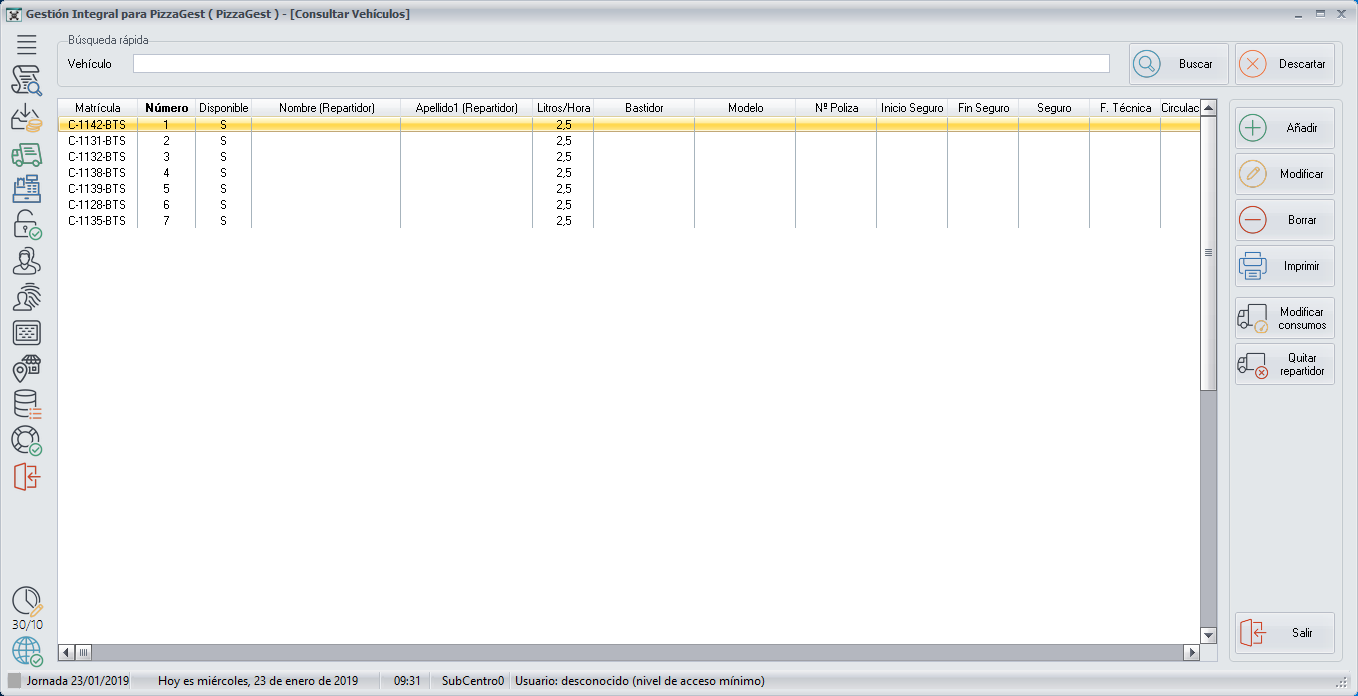This screenshot has height=696, width=1358.
Task: Click the red exit door sidebar icon
Action: [26, 476]
